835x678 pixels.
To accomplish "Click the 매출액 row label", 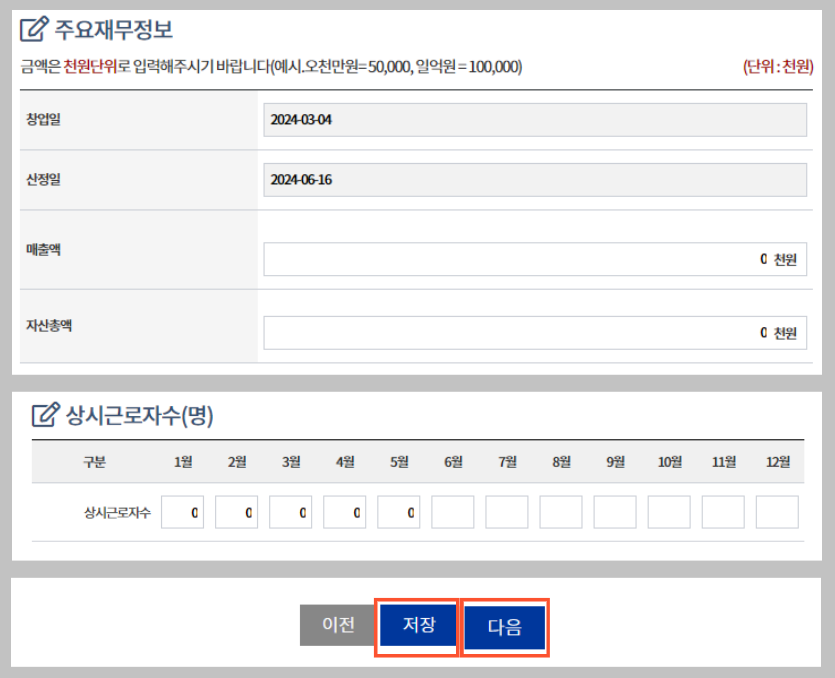I will pyautogui.click(x=44, y=249).
